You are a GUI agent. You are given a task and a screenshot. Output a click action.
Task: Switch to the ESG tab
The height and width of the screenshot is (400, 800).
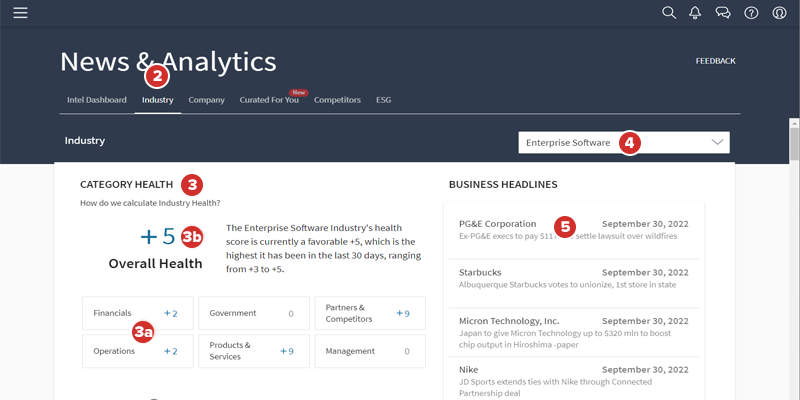point(384,100)
